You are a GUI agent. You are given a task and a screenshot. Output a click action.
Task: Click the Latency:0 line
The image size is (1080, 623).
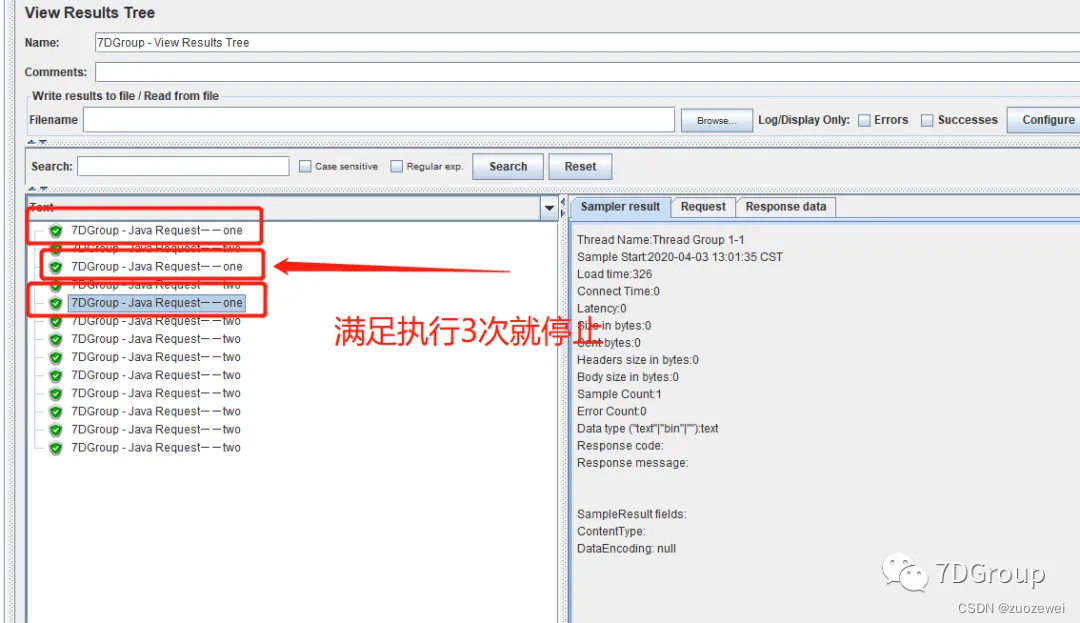click(x=601, y=308)
